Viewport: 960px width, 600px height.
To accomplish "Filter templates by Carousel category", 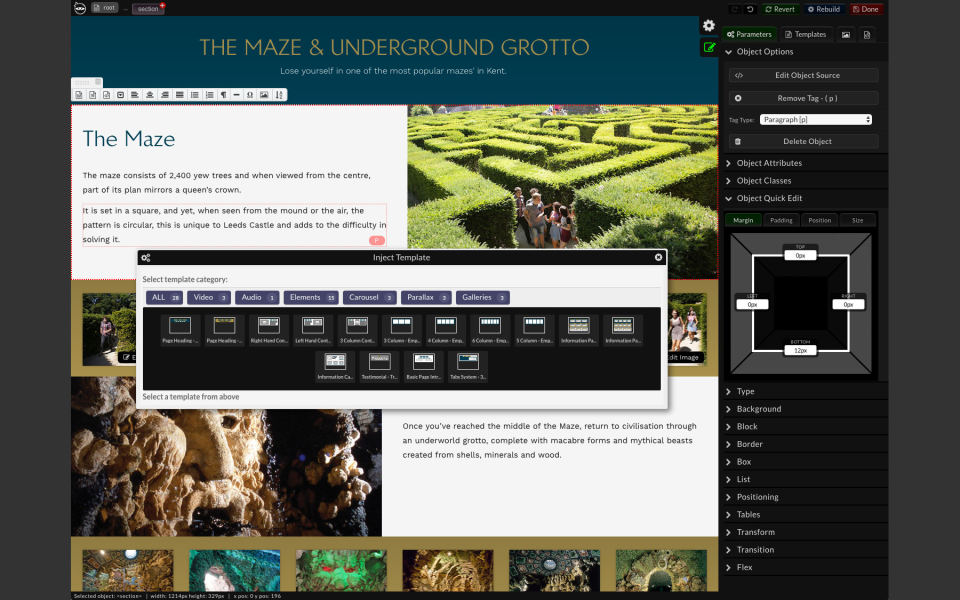I will point(370,298).
